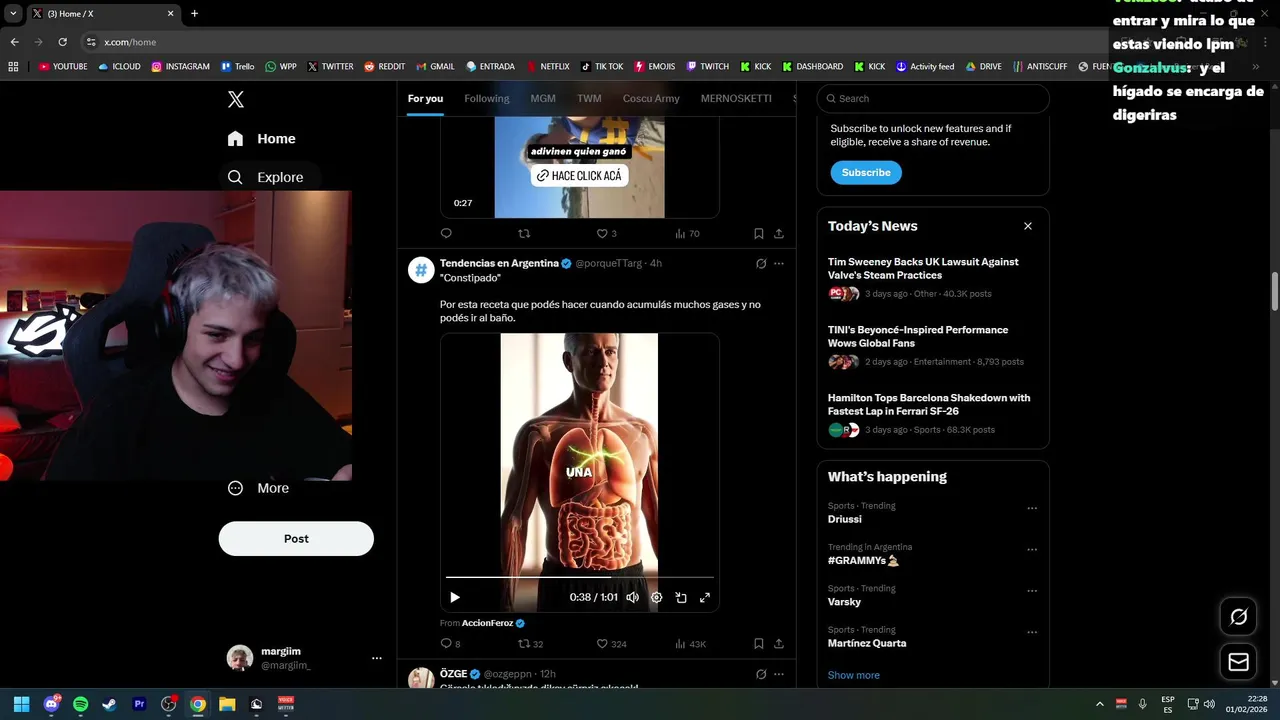Open more options for Varsky trend
1280x720 pixels.
tap(1032, 591)
